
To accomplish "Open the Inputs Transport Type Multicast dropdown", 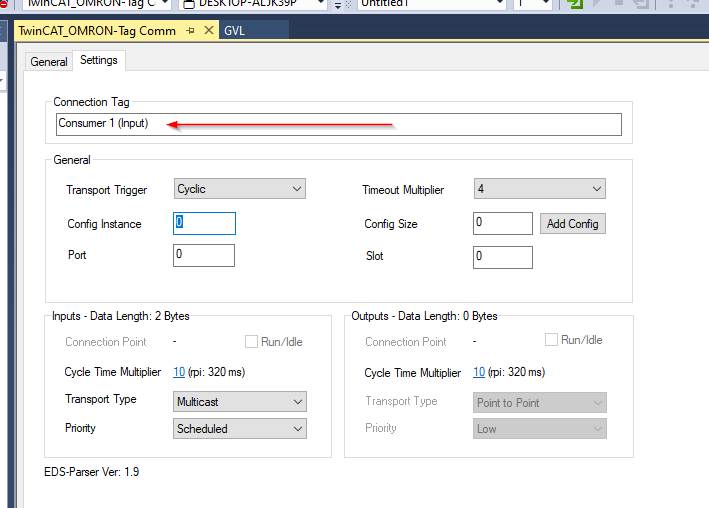I will (x=240, y=402).
